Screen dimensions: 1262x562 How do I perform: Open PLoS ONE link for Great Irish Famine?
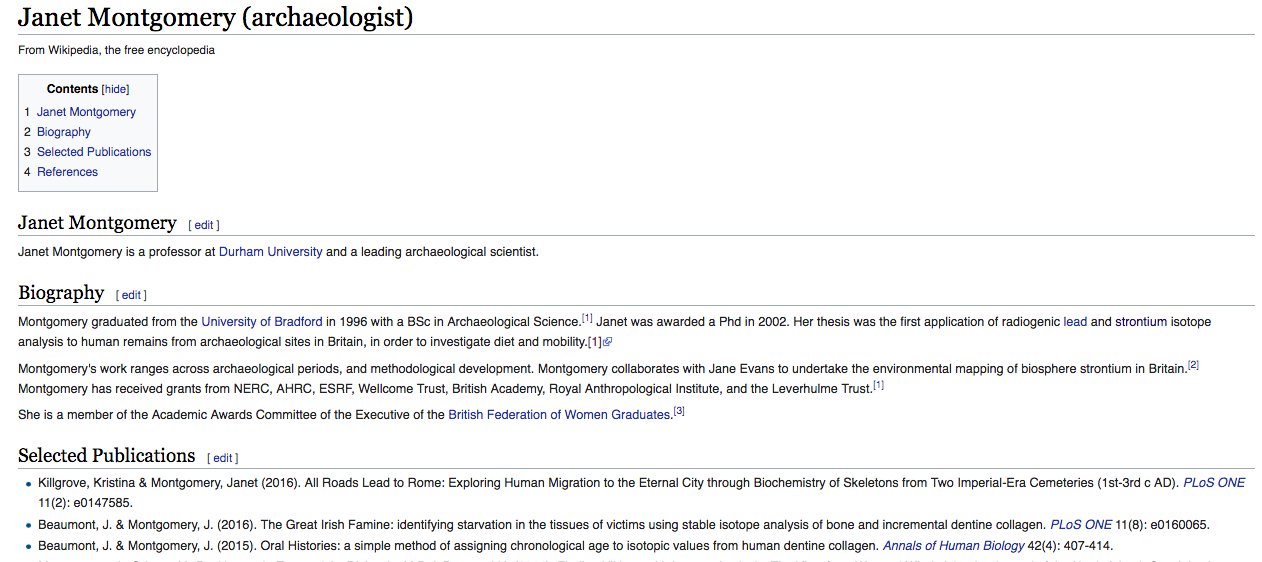coord(1081,524)
